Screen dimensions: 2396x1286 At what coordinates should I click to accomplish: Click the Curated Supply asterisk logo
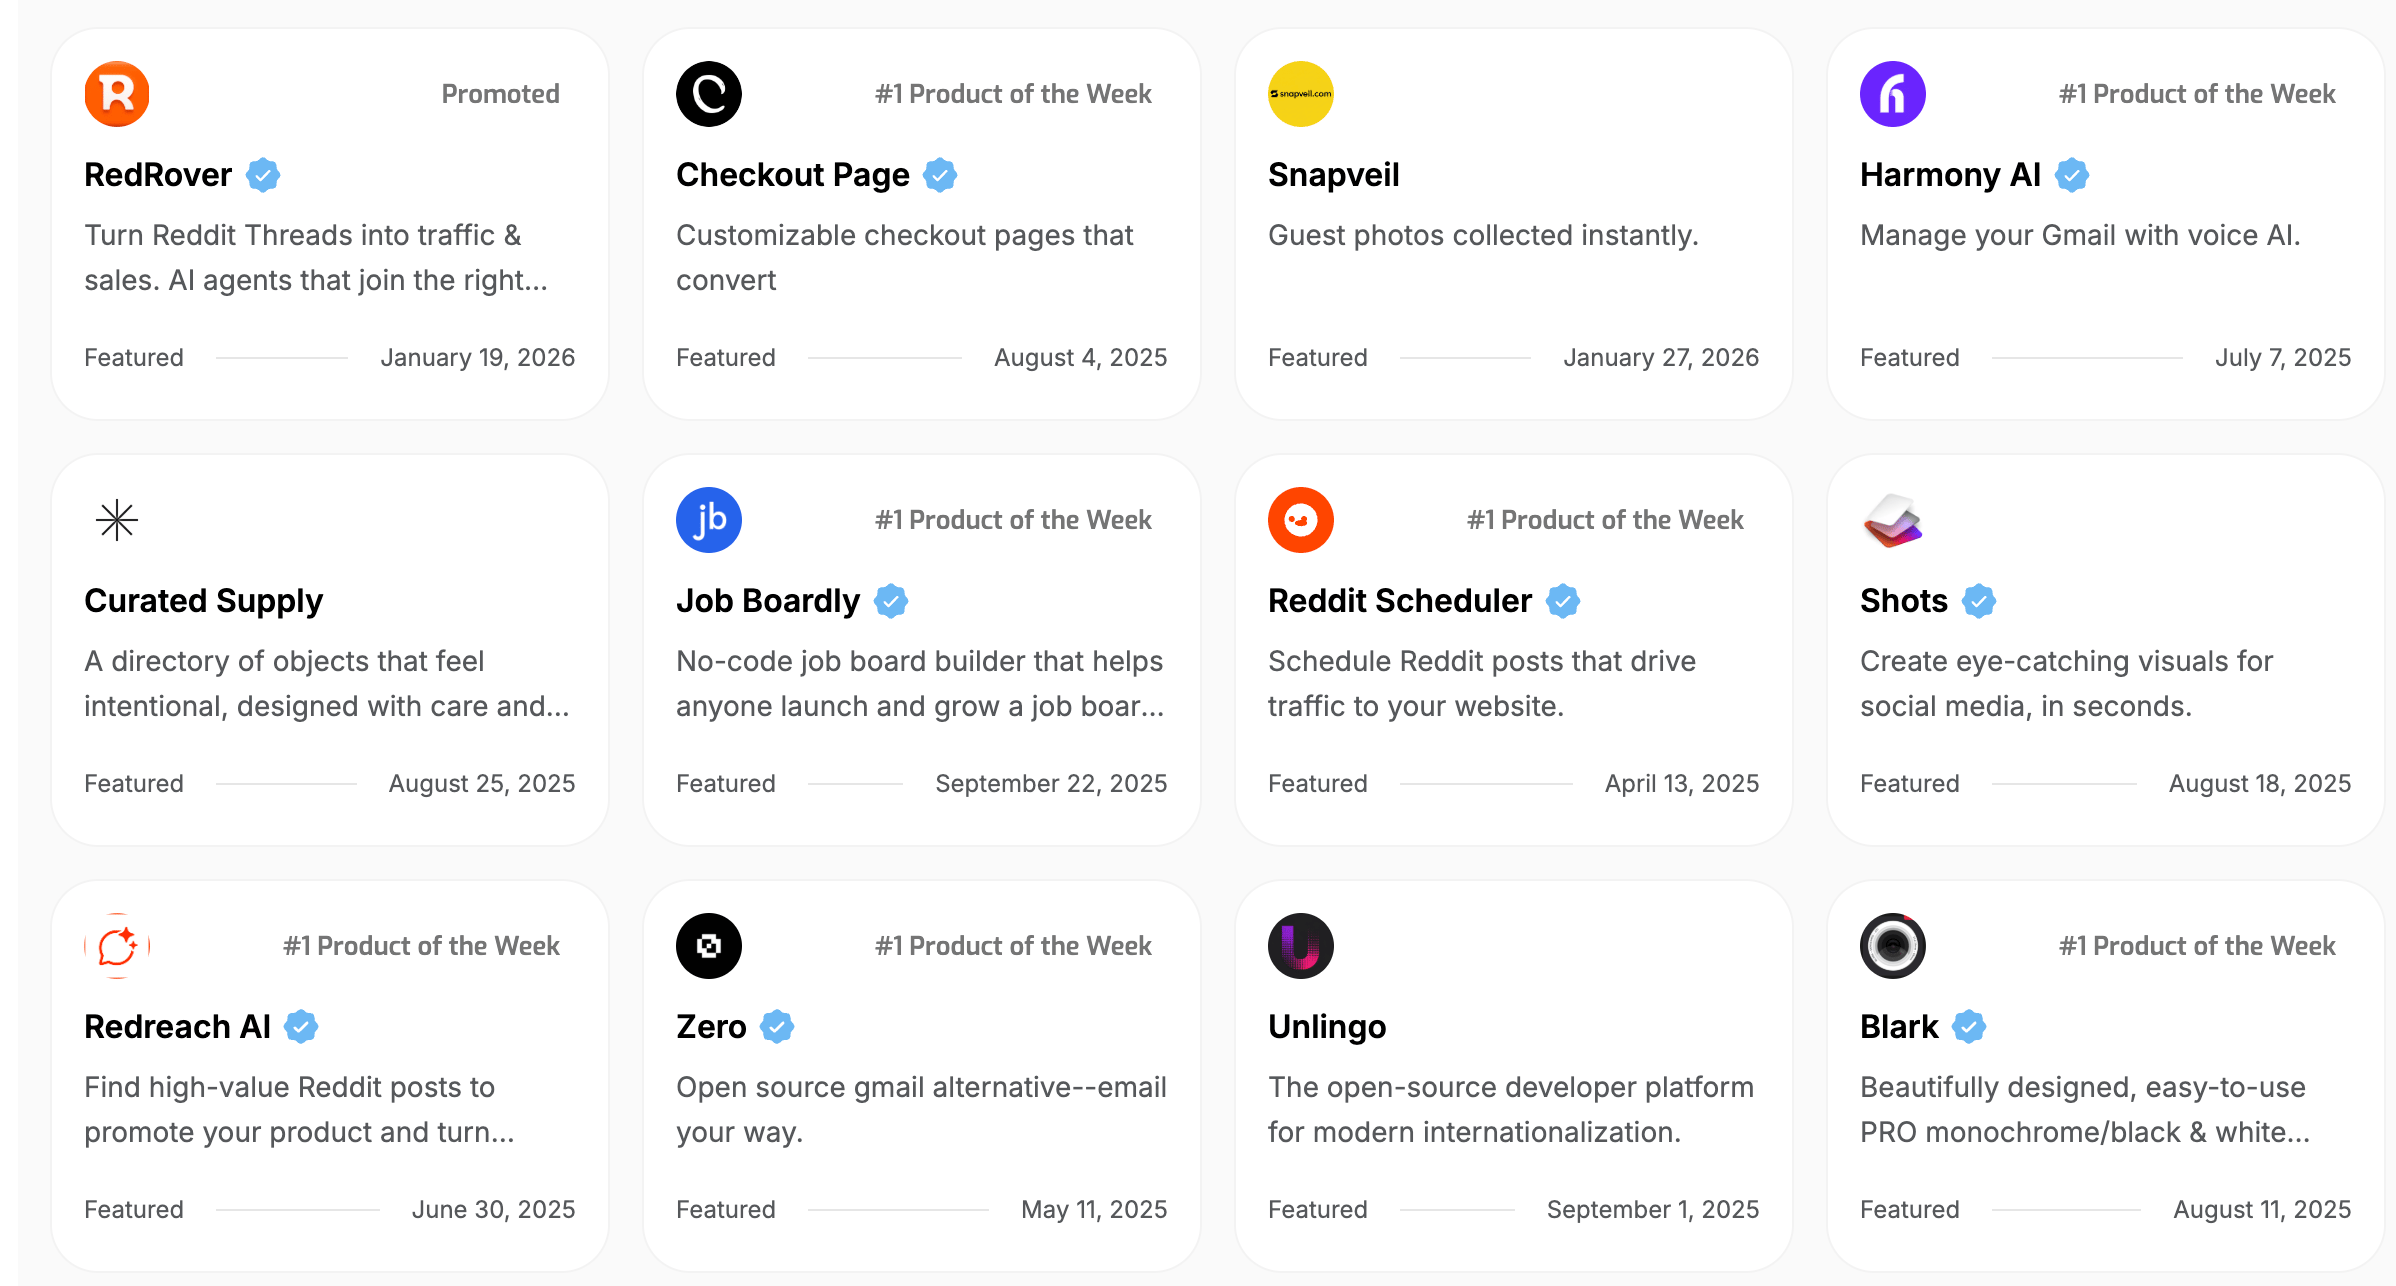117,520
